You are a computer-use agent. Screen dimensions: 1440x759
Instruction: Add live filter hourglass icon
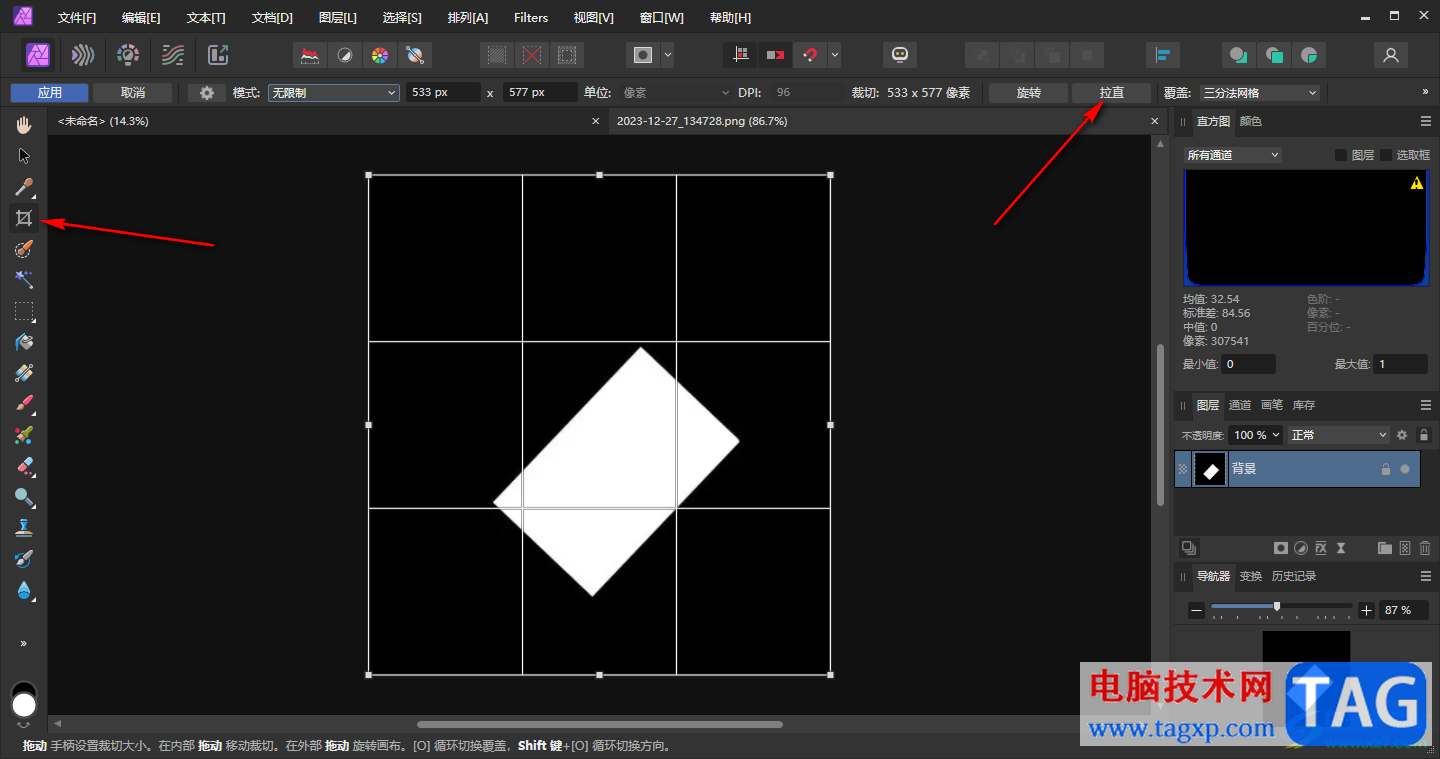(1341, 548)
